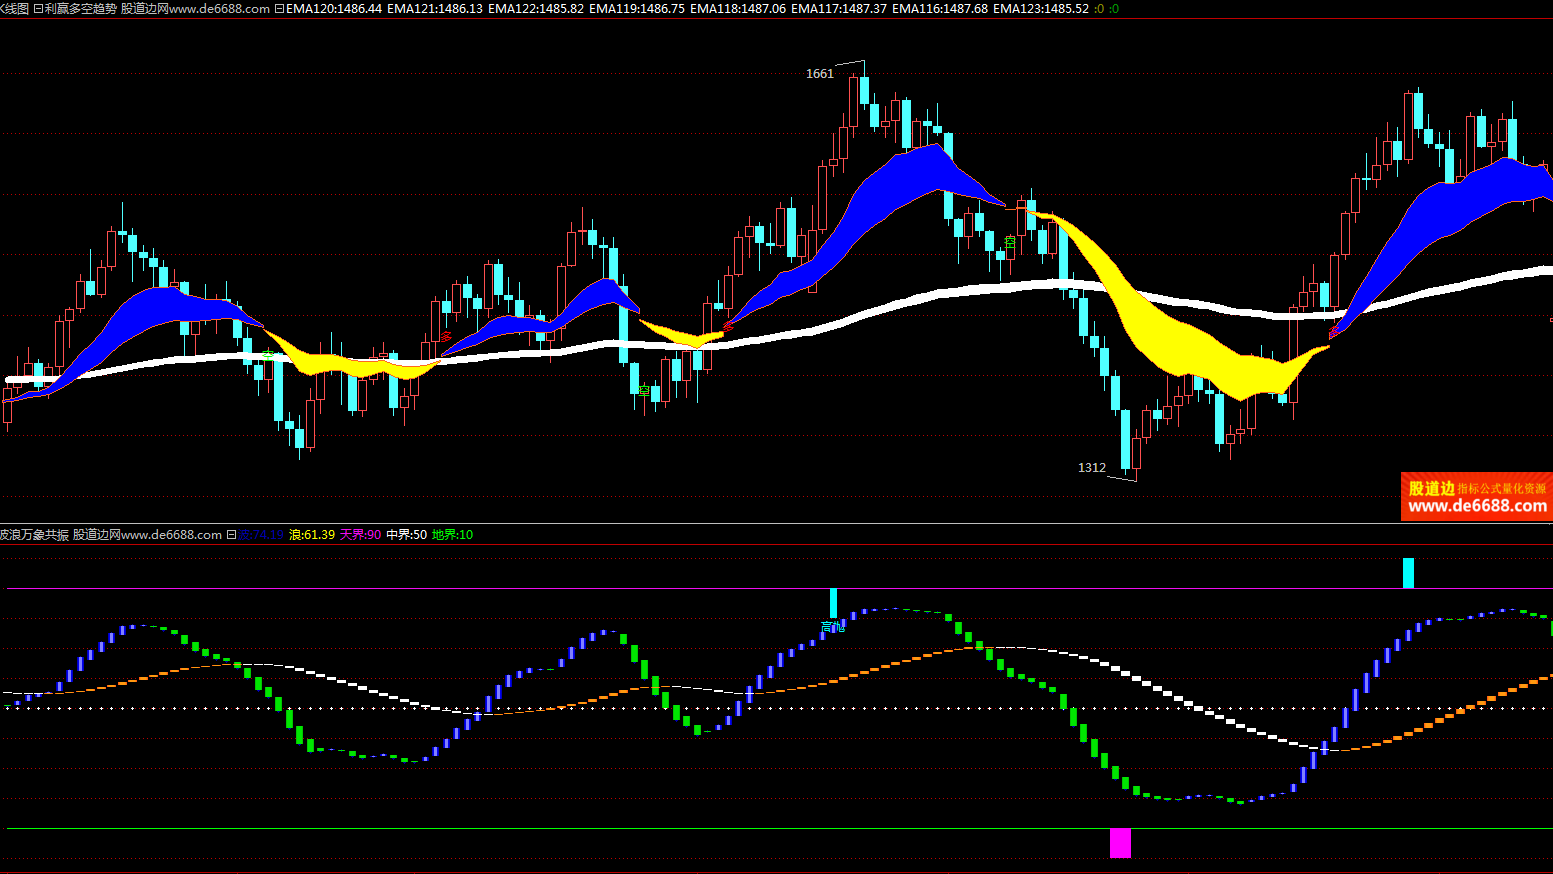1553x874 pixels.
Task: Select the EMA120 value readout
Action: 334,9
